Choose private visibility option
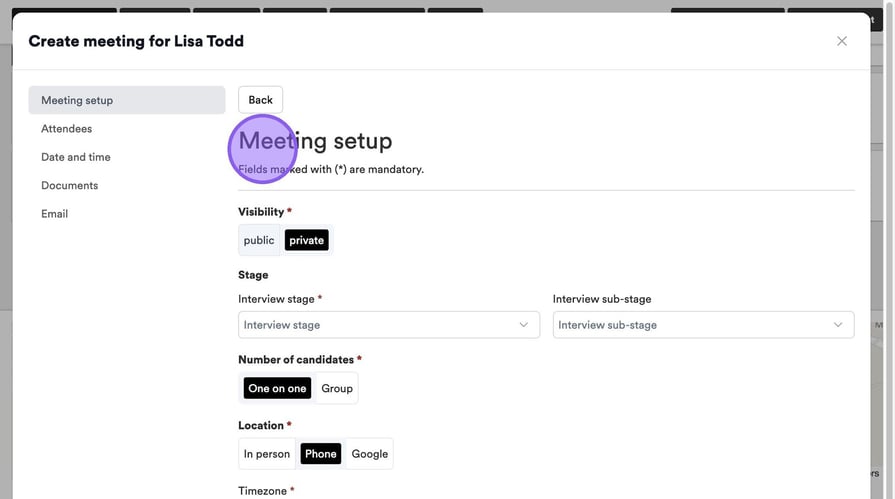The width and height of the screenshot is (895, 499). [x=306, y=240]
